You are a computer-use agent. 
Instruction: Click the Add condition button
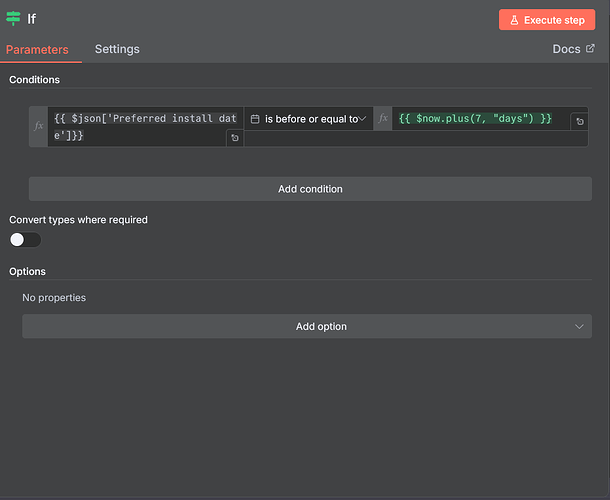click(310, 189)
